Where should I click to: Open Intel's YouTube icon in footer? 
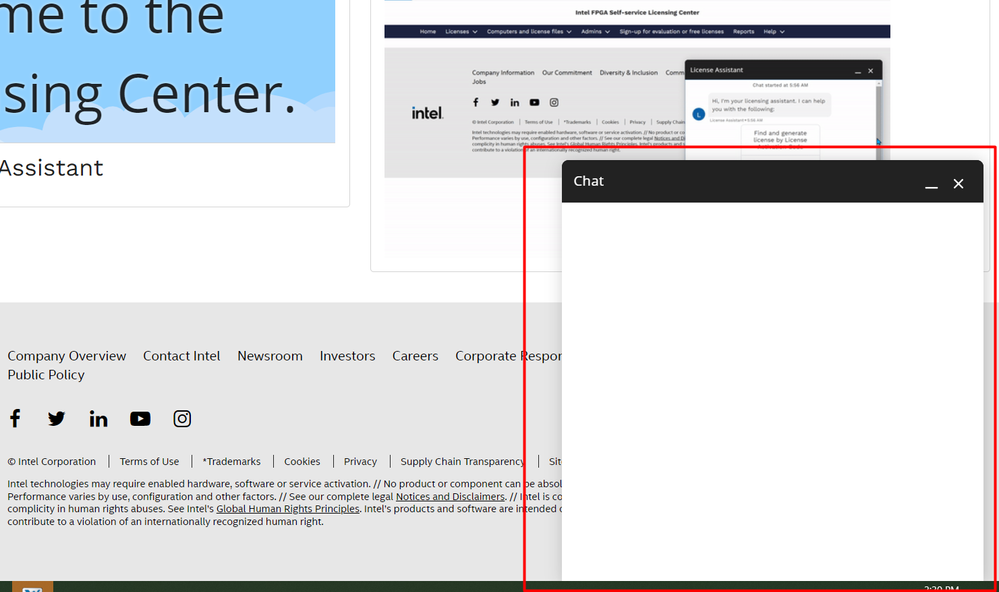point(140,419)
